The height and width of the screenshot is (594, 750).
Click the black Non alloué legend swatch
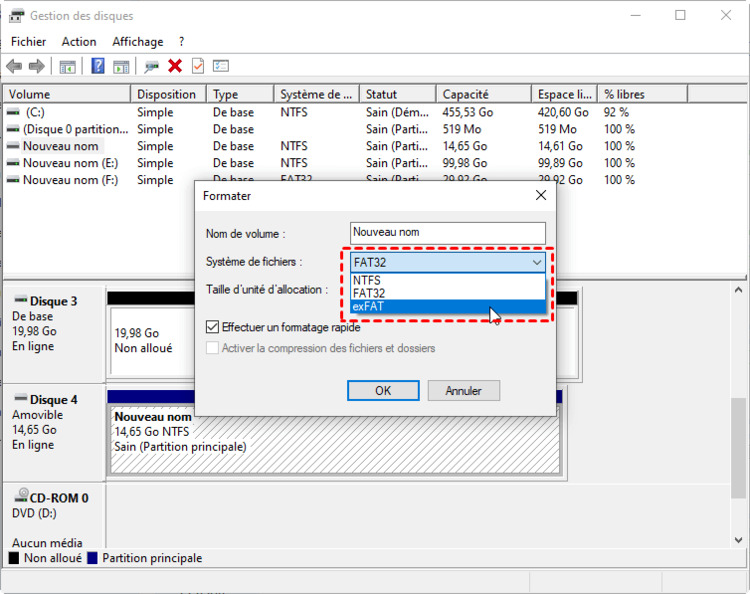click(x=14, y=558)
